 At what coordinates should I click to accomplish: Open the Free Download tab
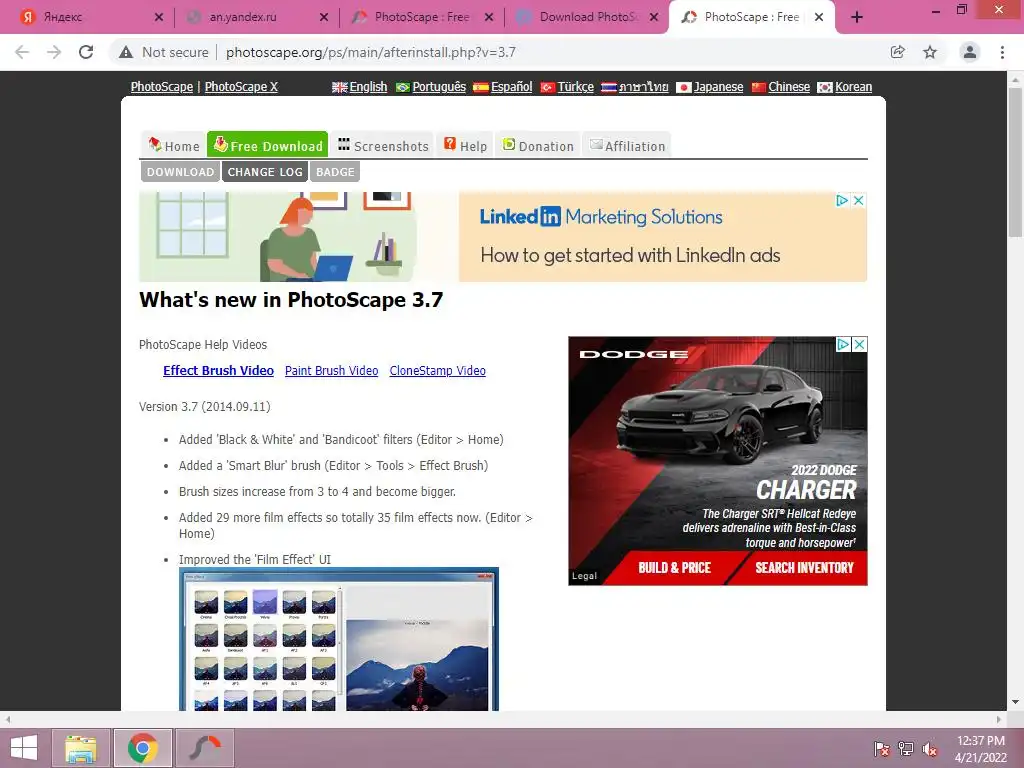click(268, 145)
